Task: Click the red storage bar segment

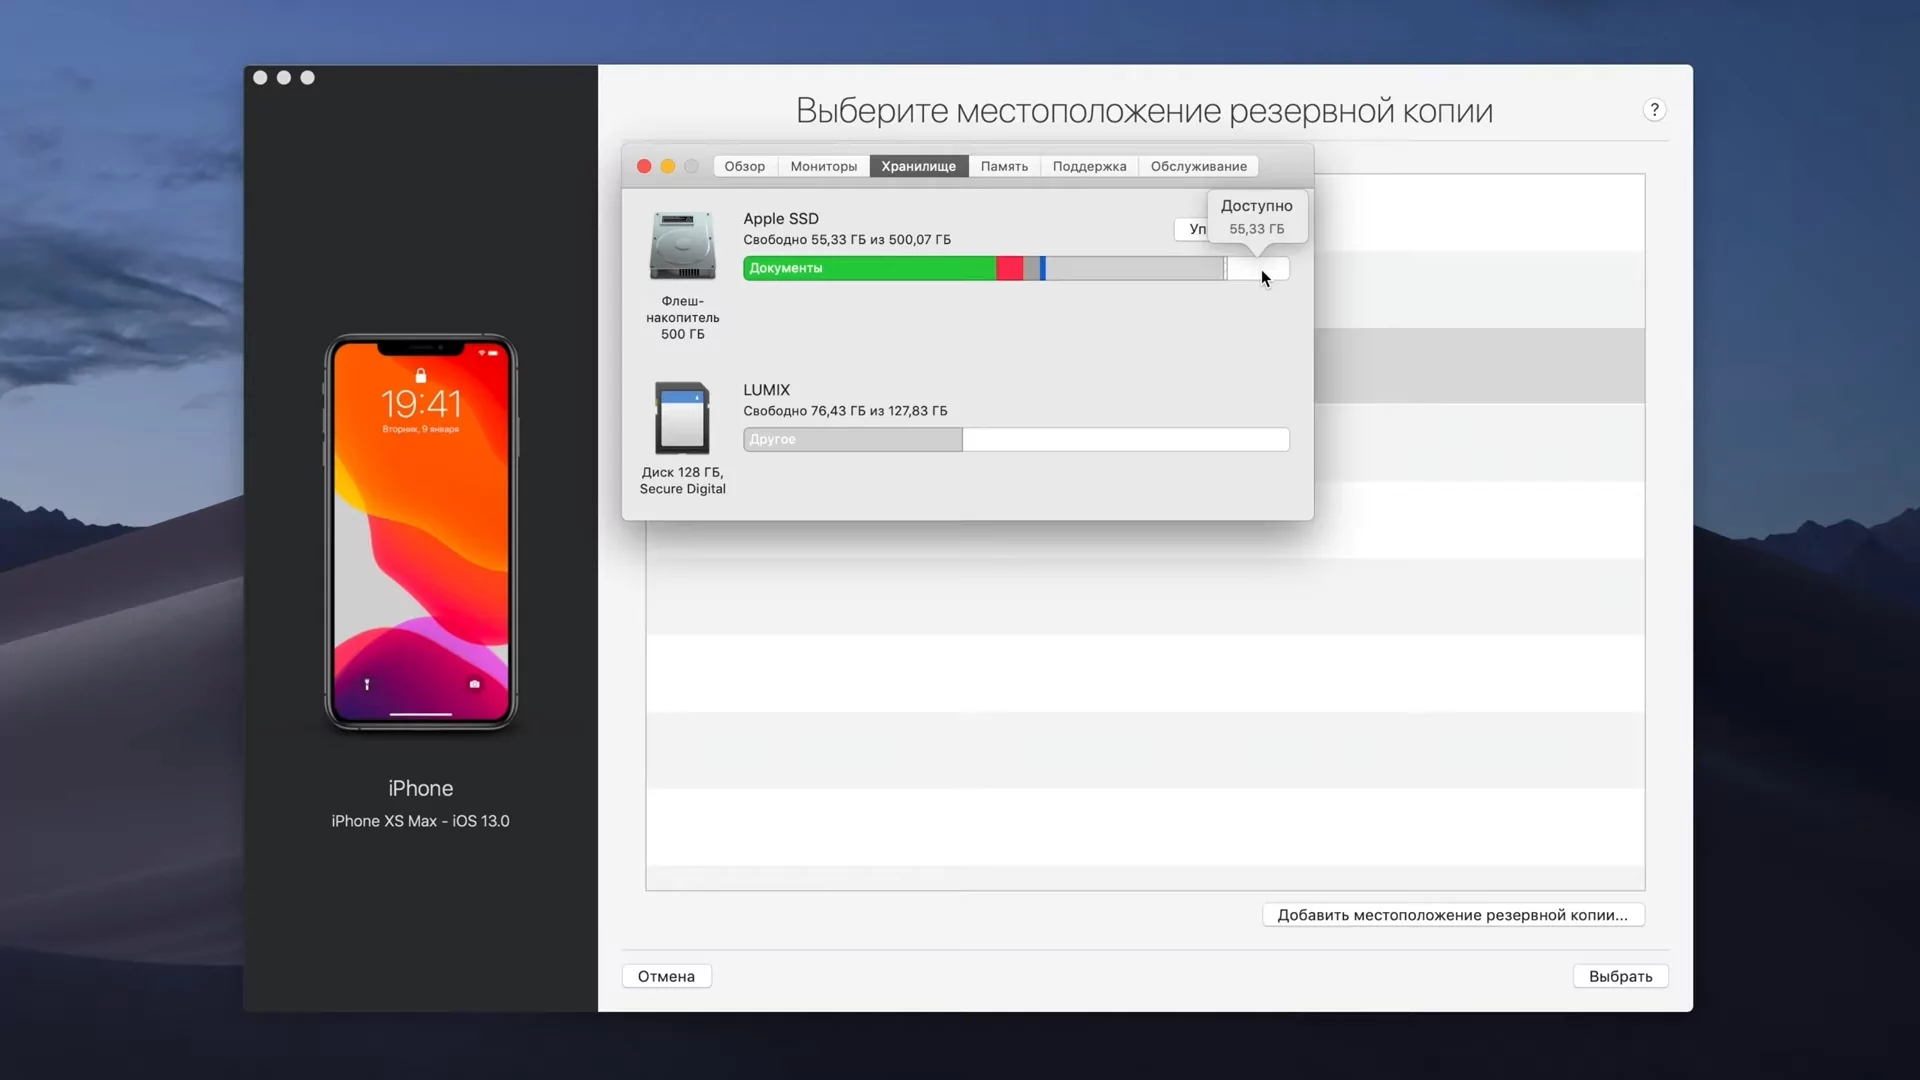Action: coord(1009,268)
